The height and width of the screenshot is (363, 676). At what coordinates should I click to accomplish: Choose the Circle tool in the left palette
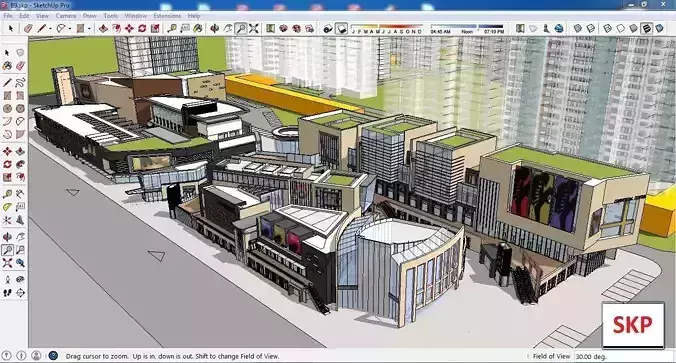[7, 109]
